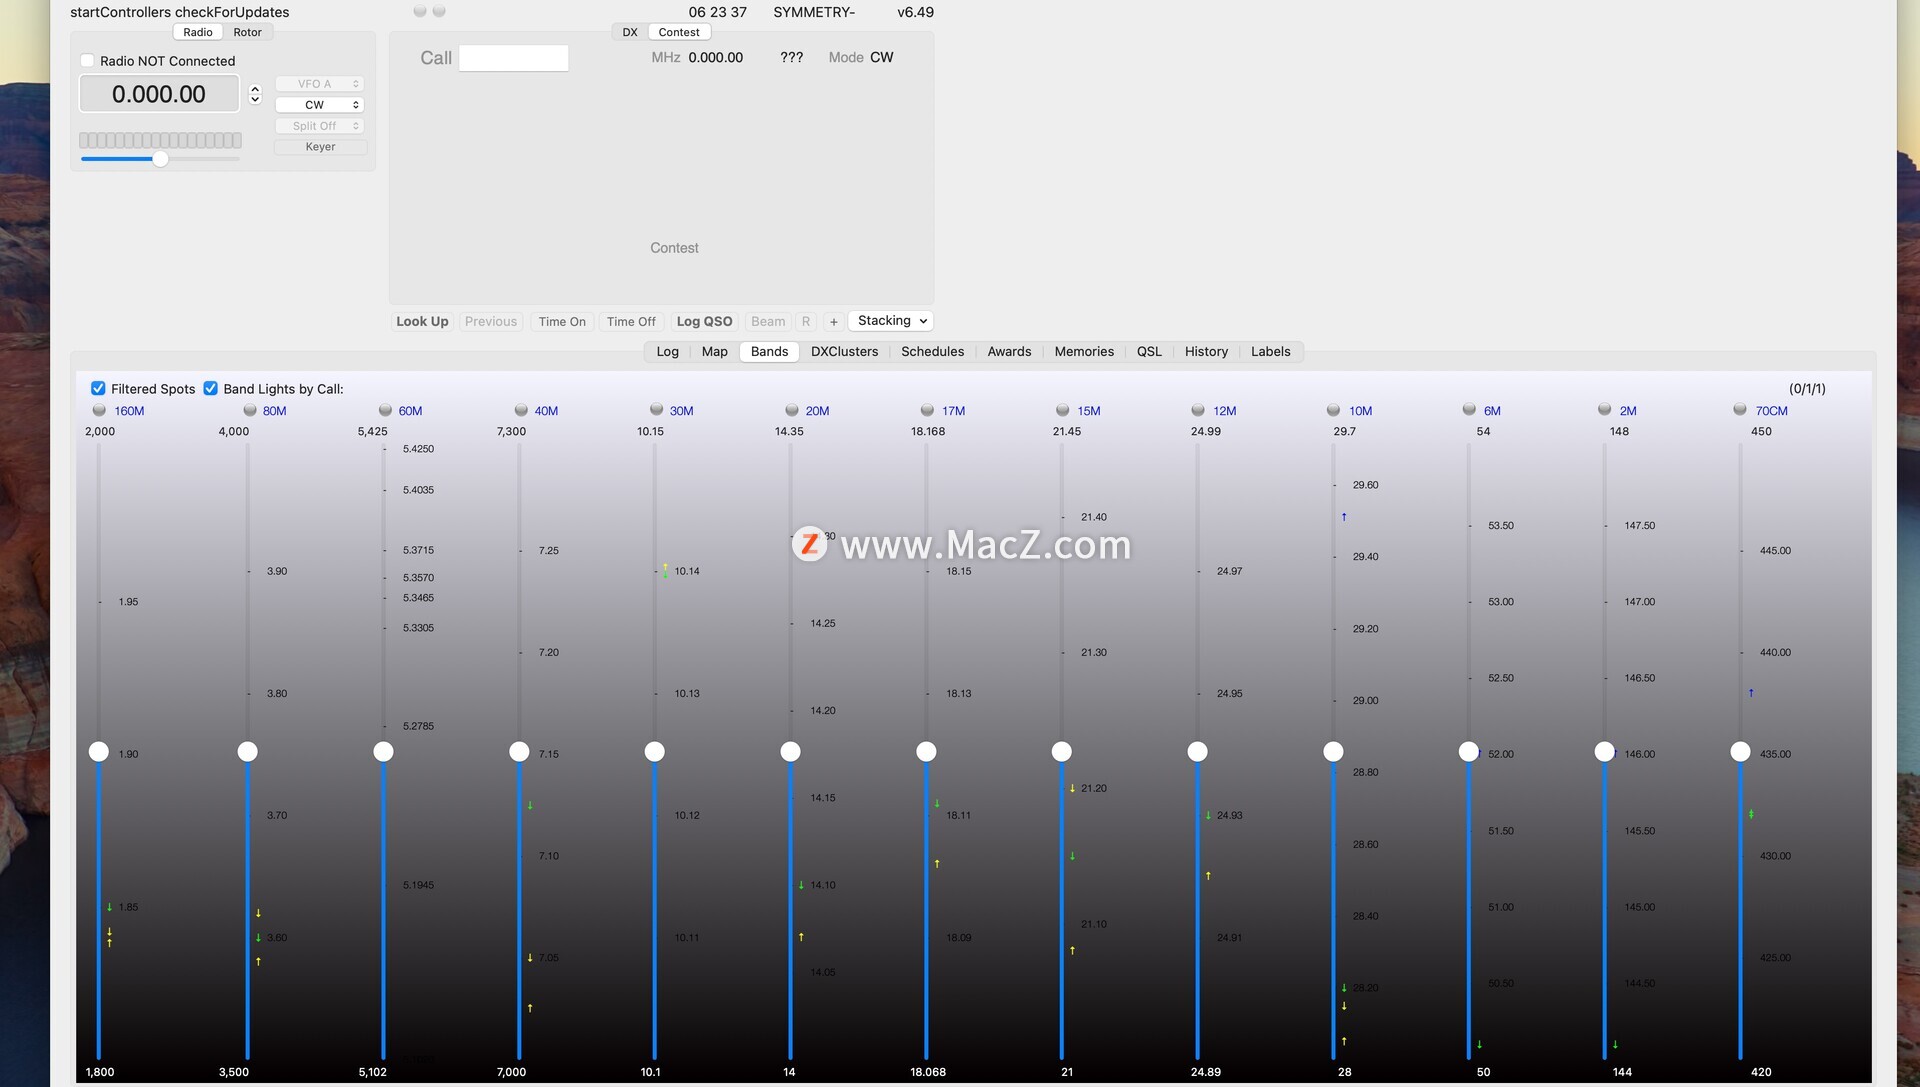Click the Call sign input field
Image resolution: width=1920 pixels, height=1087 pixels.
point(513,58)
